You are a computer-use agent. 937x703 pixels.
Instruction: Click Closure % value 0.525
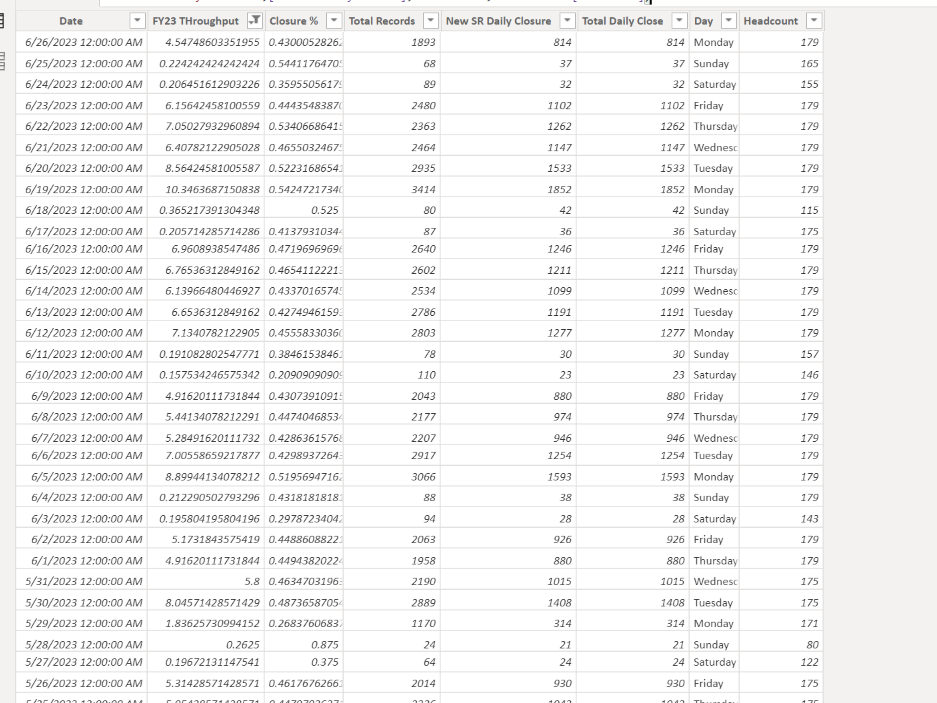pos(324,210)
